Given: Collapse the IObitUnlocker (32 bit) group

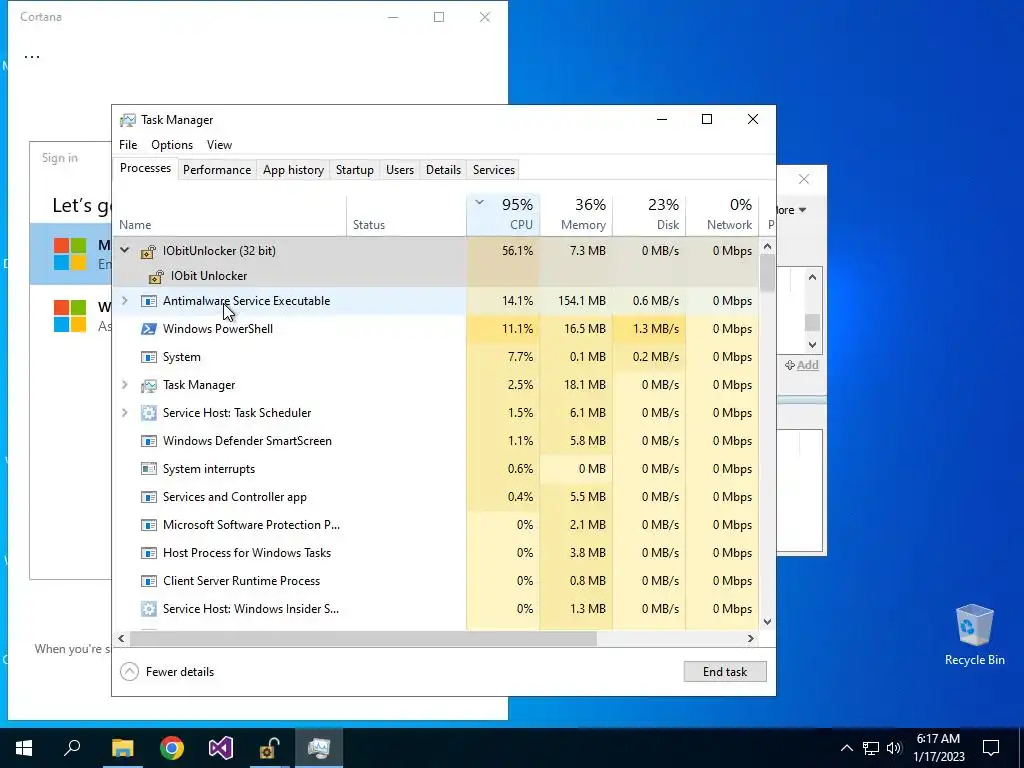Looking at the screenshot, I should pos(125,250).
